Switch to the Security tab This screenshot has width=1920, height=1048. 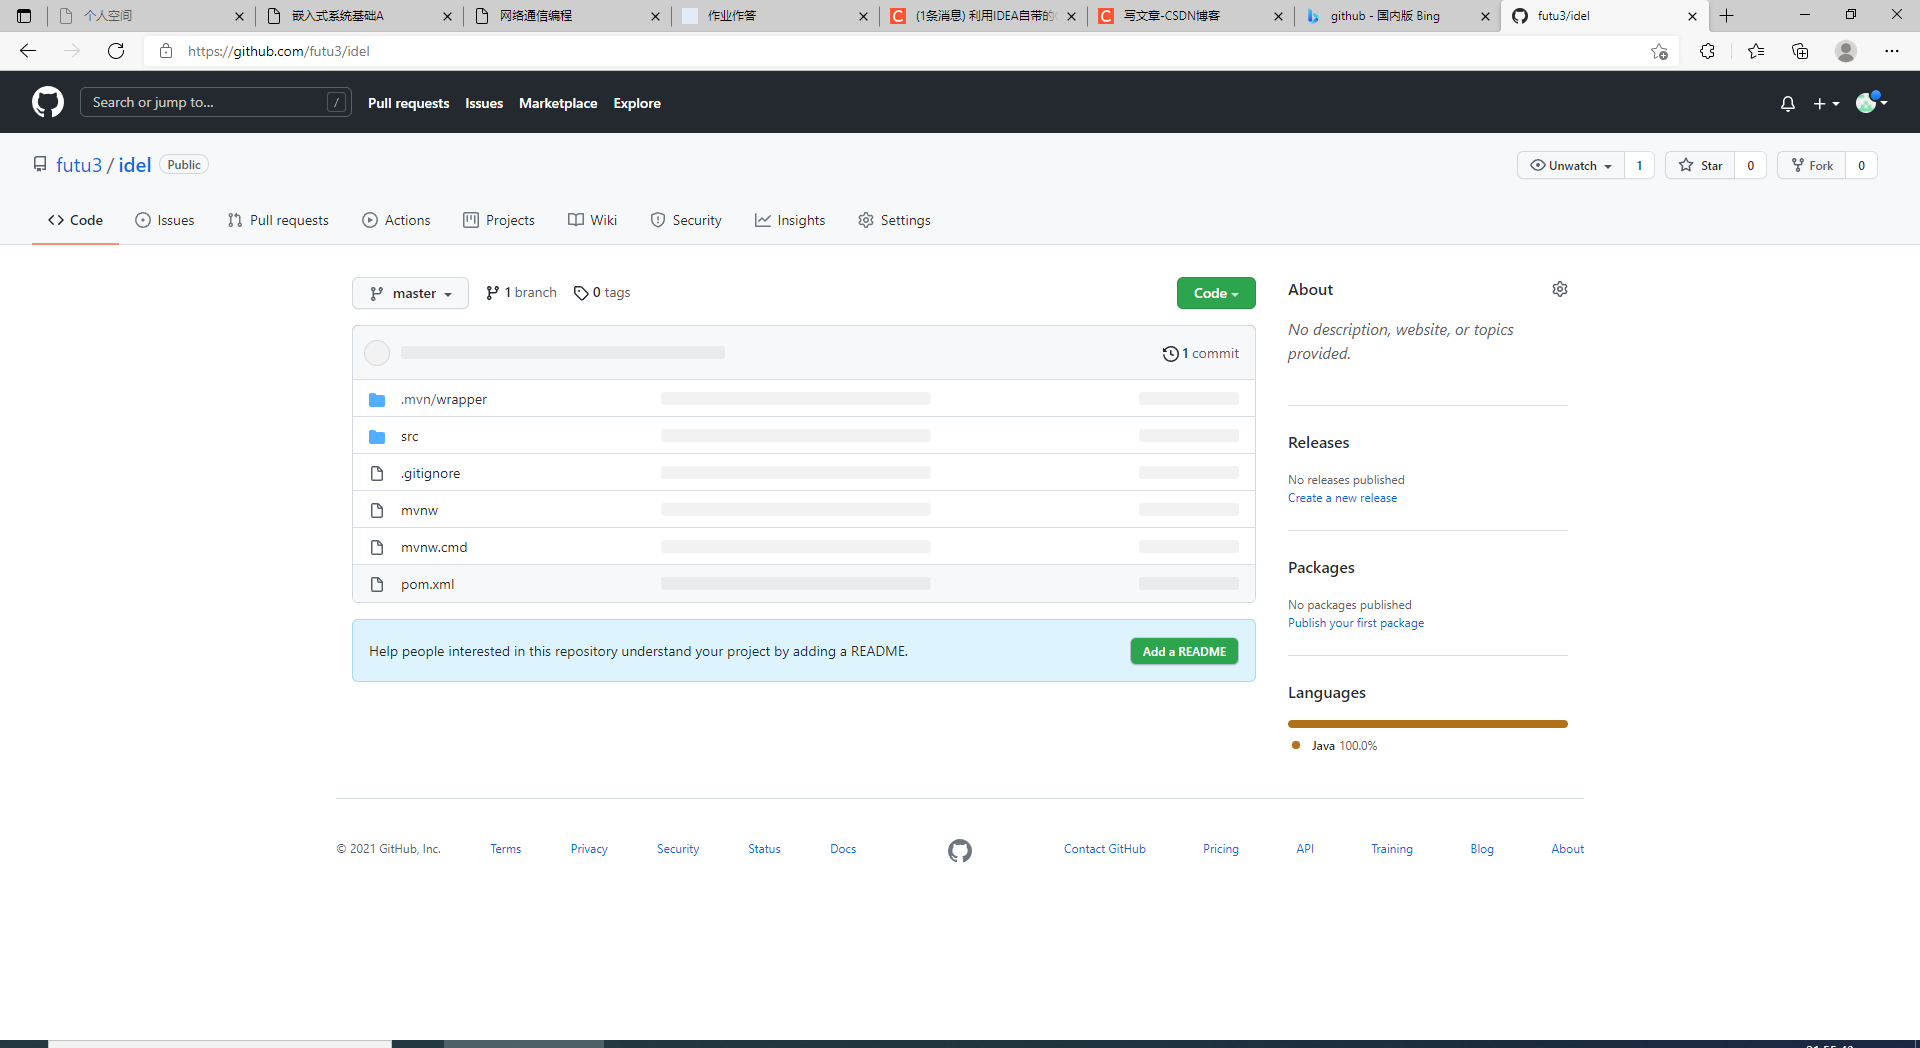point(686,220)
